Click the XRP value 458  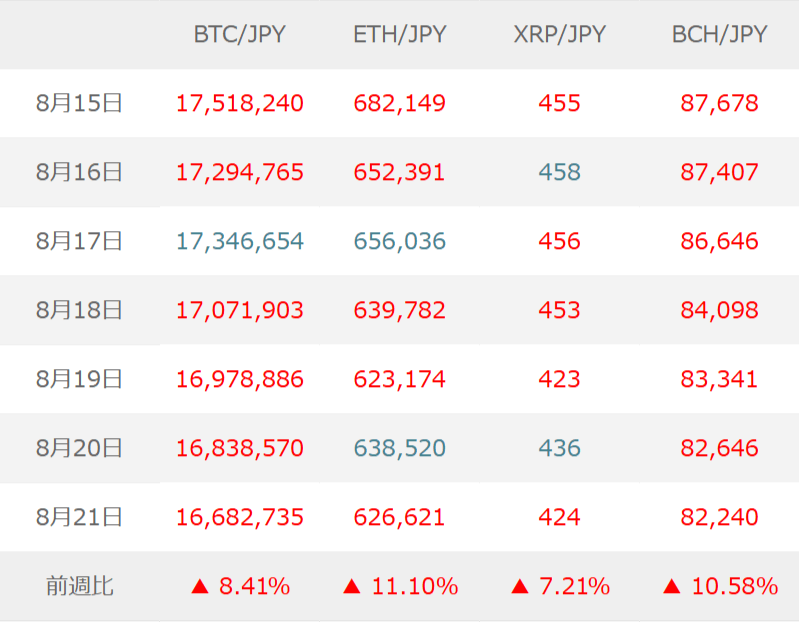coord(559,172)
